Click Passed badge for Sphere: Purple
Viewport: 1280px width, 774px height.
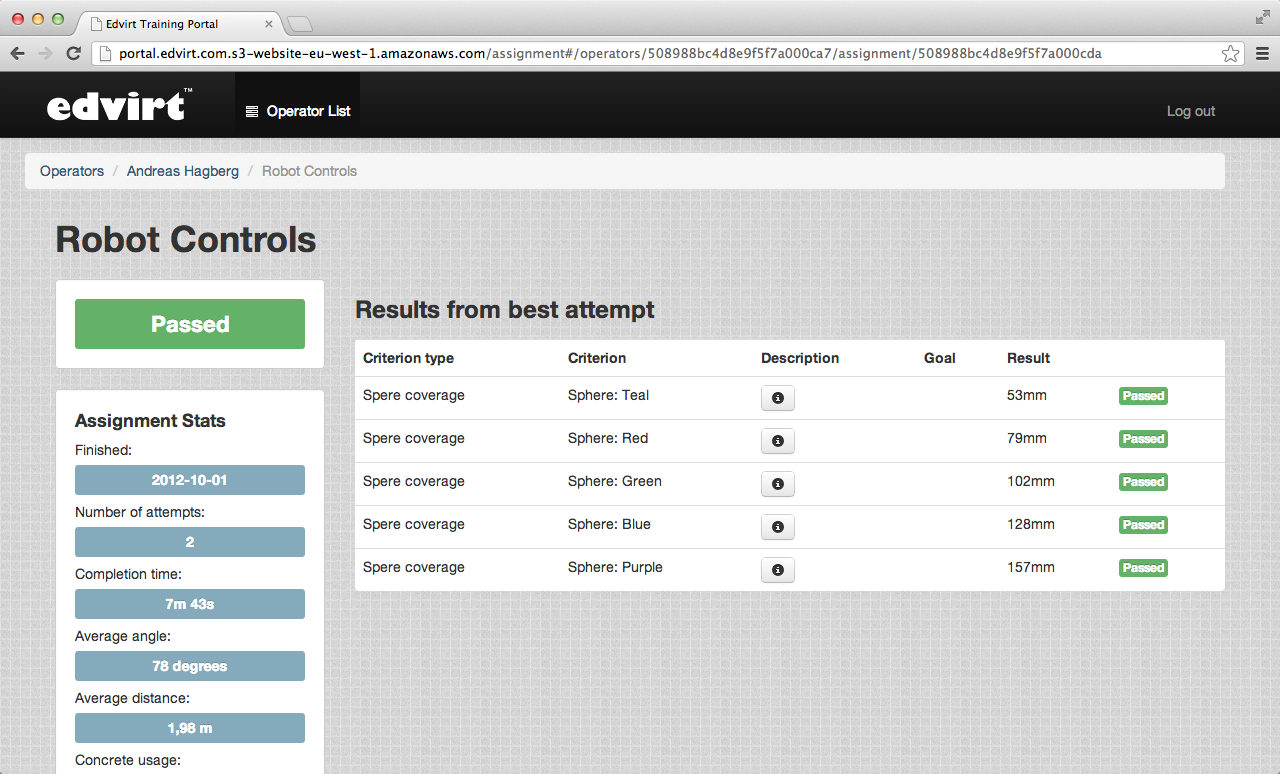[x=1143, y=568]
